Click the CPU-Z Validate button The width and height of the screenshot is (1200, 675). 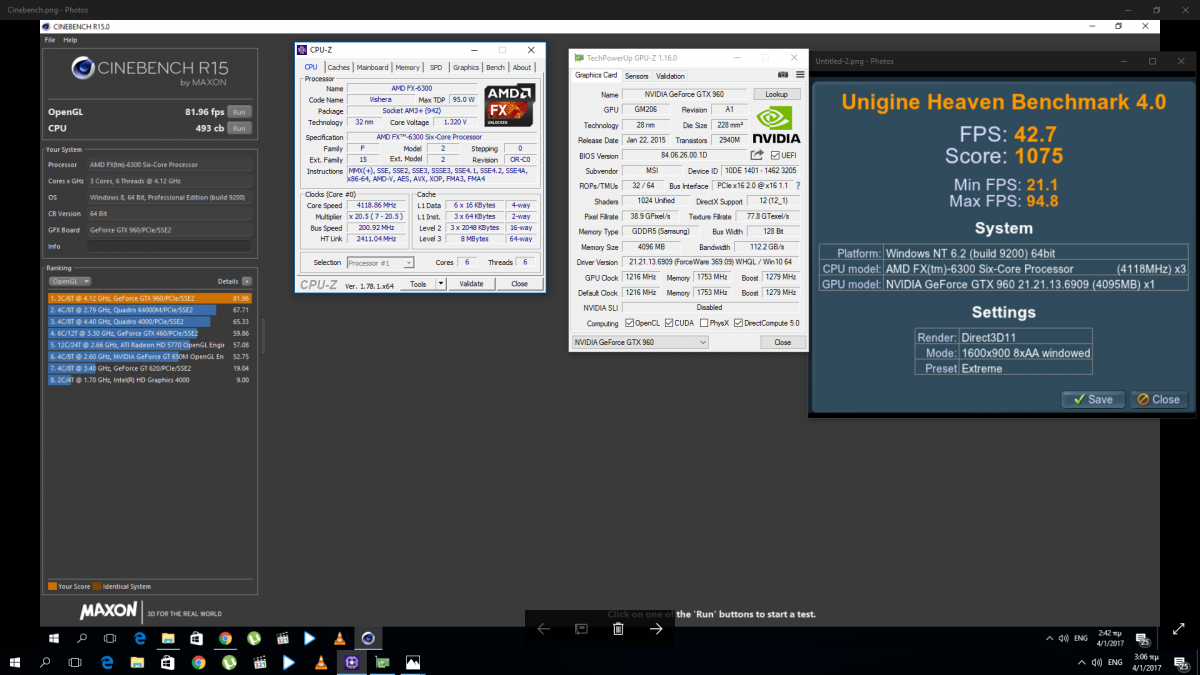tap(472, 284)
